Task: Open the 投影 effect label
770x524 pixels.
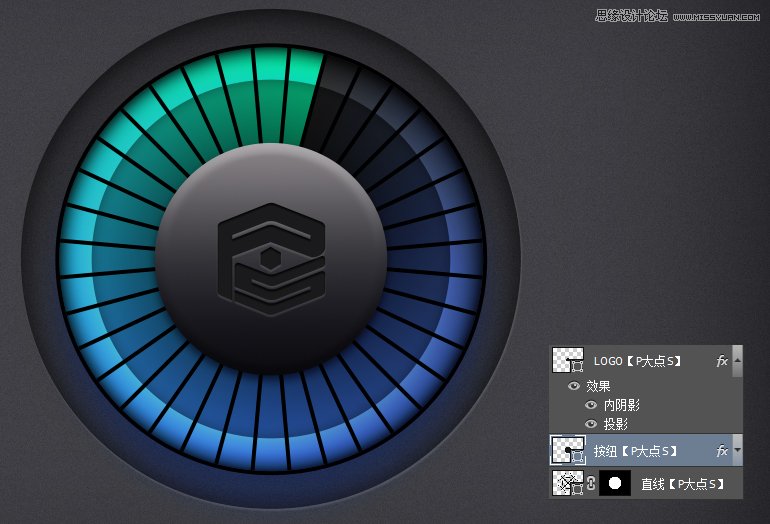Action: point(616,424)
